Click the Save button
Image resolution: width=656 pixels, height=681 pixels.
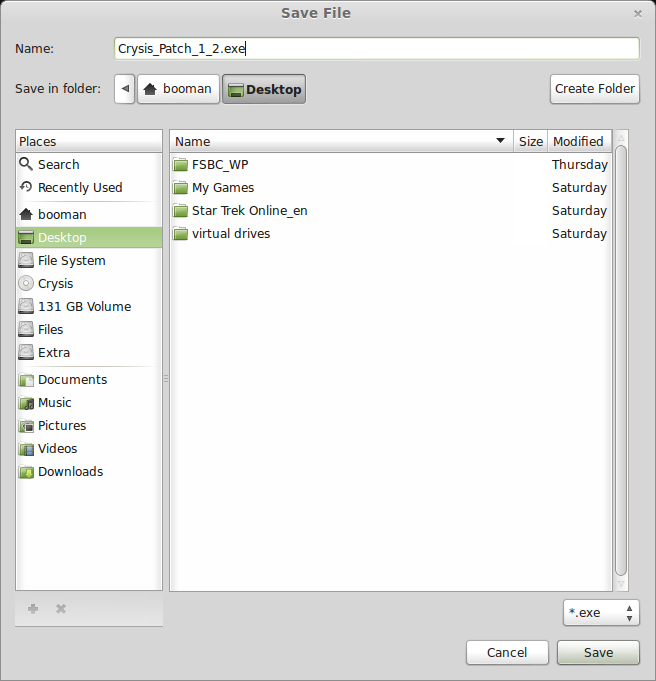598,652
